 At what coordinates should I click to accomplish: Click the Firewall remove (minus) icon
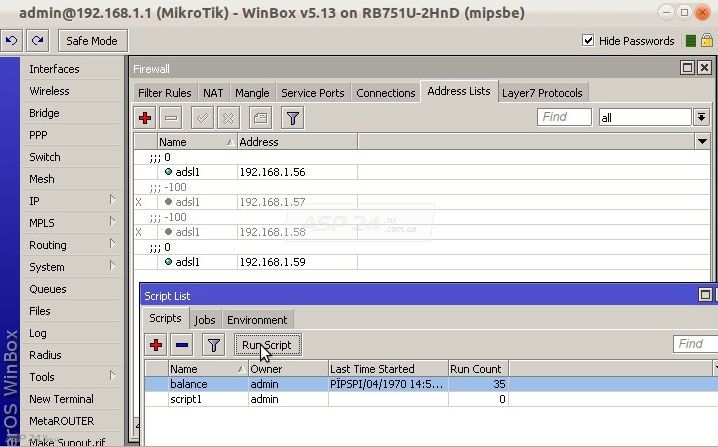coord(171,118)
